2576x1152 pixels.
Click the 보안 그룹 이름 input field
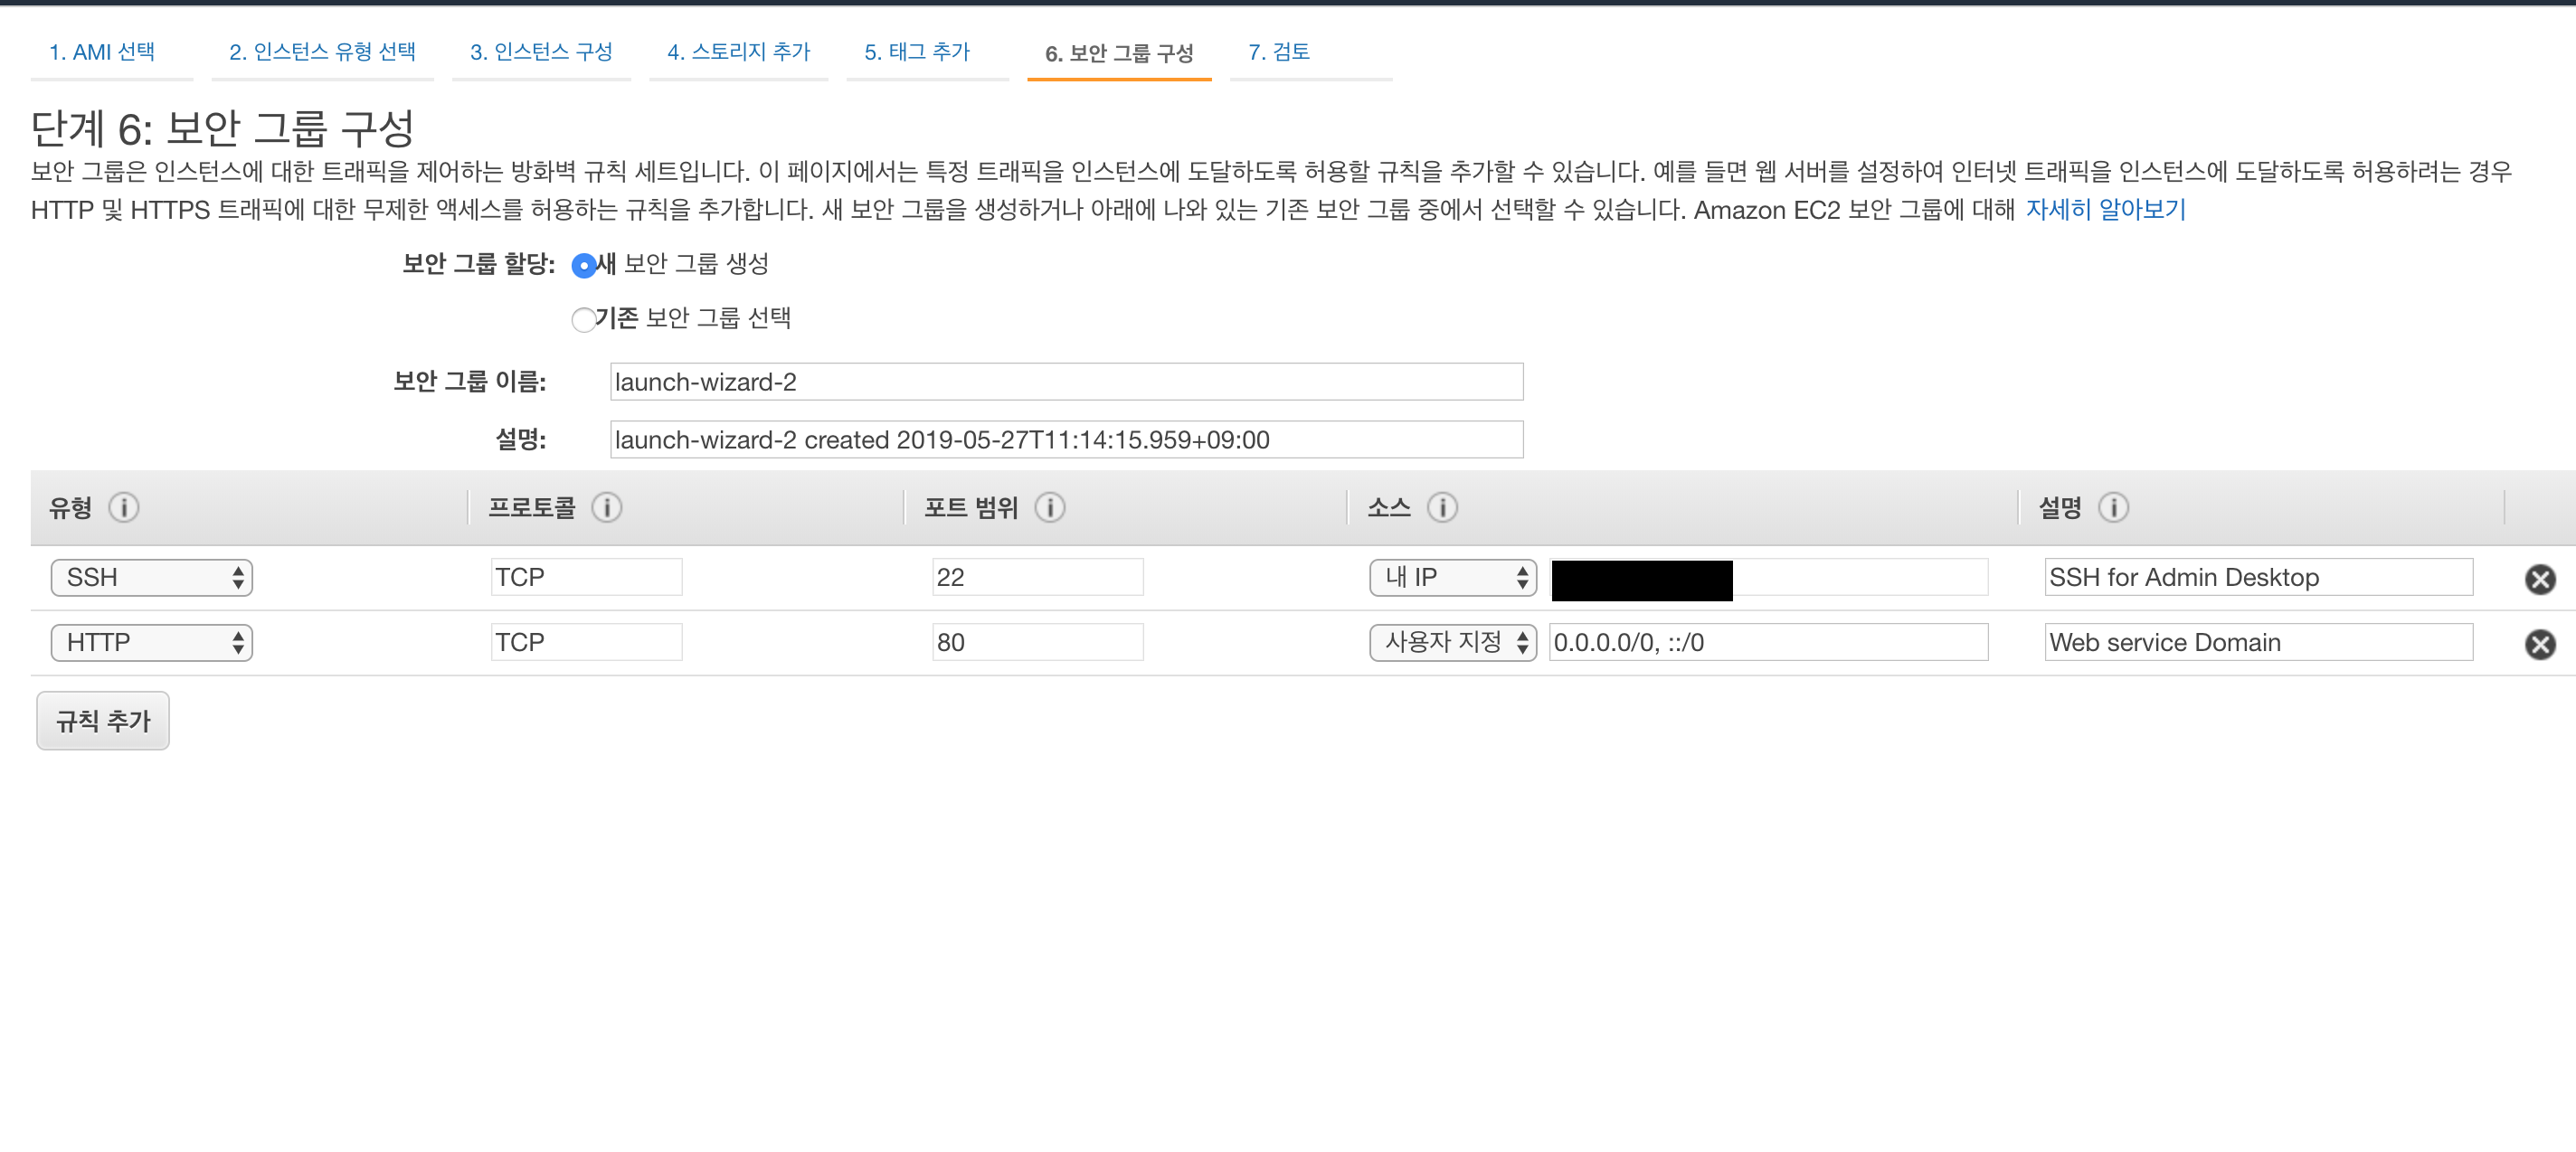pos(1066,382)
